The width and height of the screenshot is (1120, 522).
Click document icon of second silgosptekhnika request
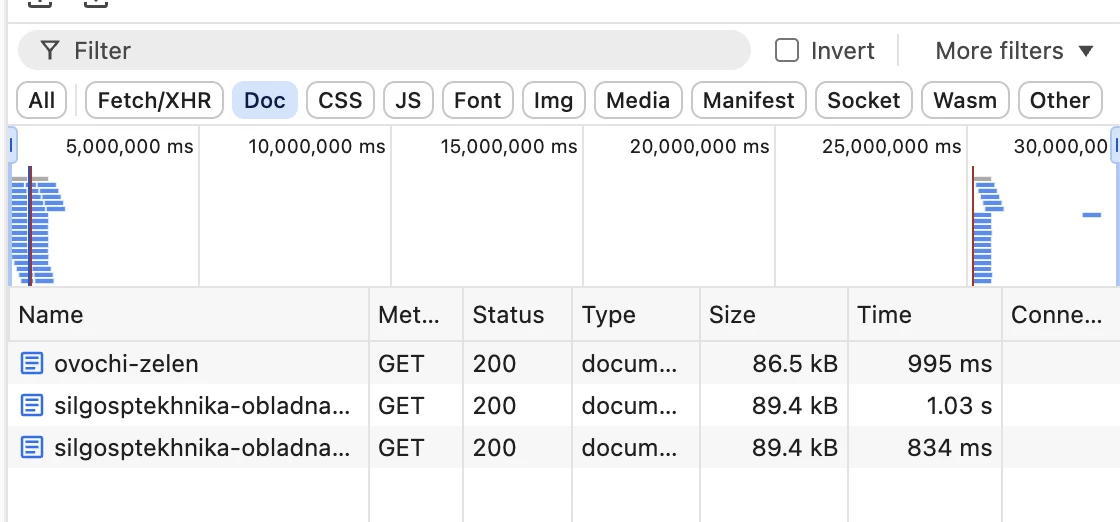pos(31,406)
